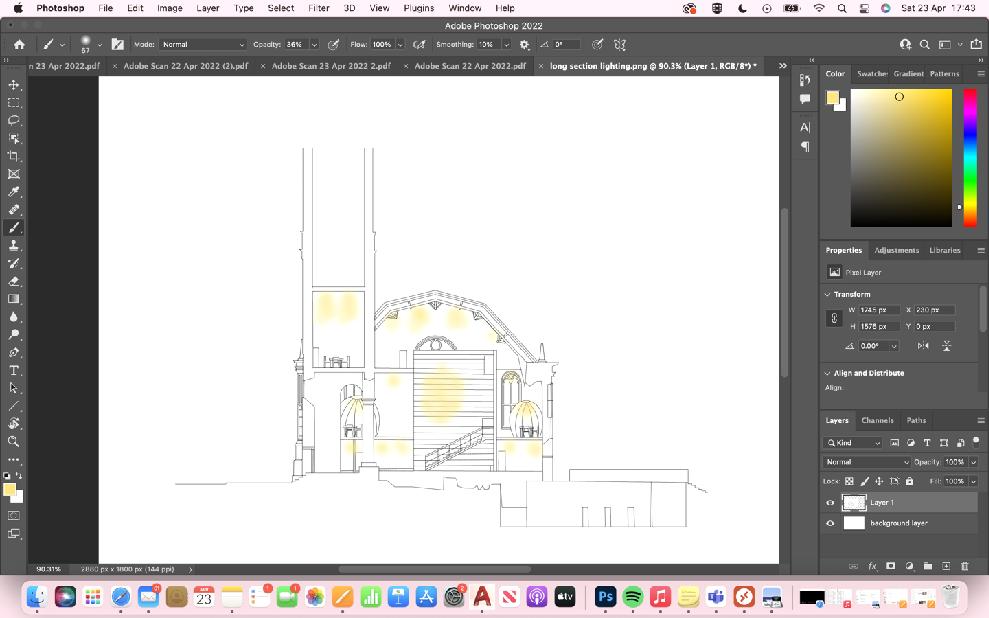Open the layer blend mode dropdown

point(866,462)
